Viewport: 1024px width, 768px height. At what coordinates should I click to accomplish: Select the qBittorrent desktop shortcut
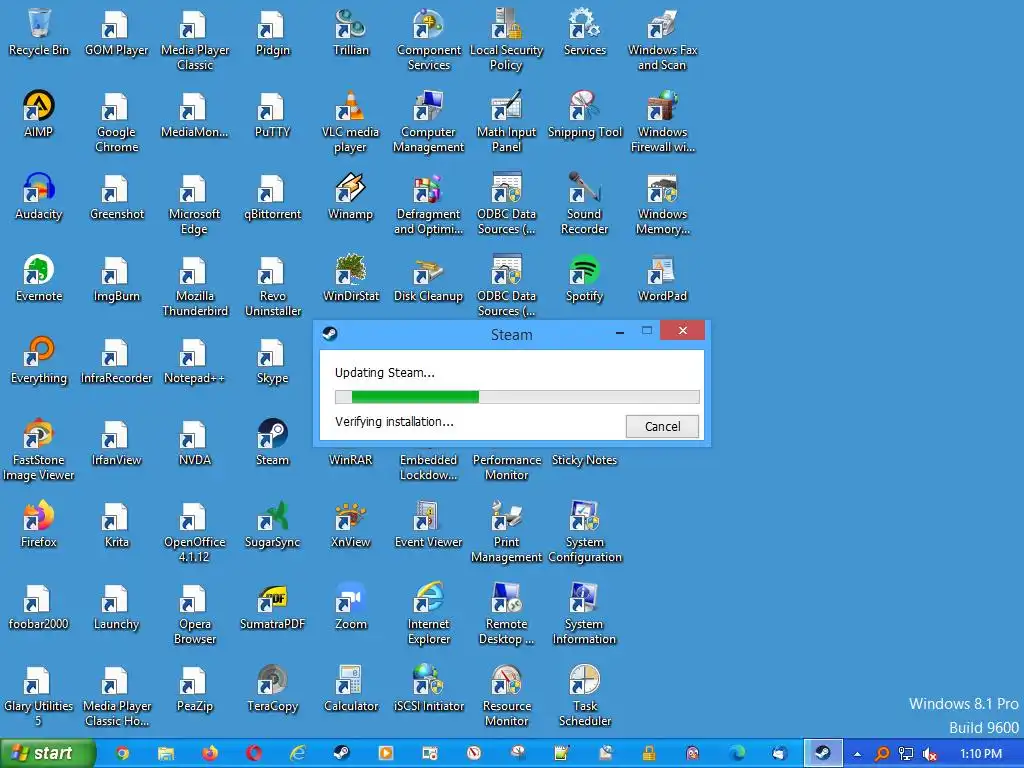coord(272,196)
